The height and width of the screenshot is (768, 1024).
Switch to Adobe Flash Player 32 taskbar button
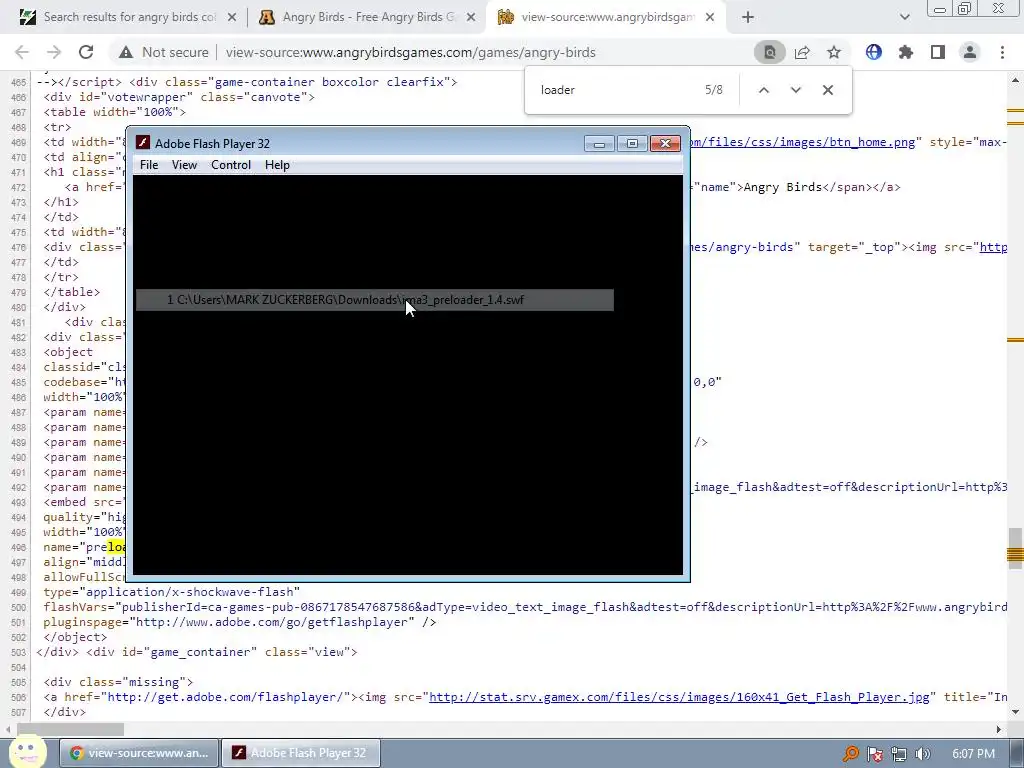[300, 753]
